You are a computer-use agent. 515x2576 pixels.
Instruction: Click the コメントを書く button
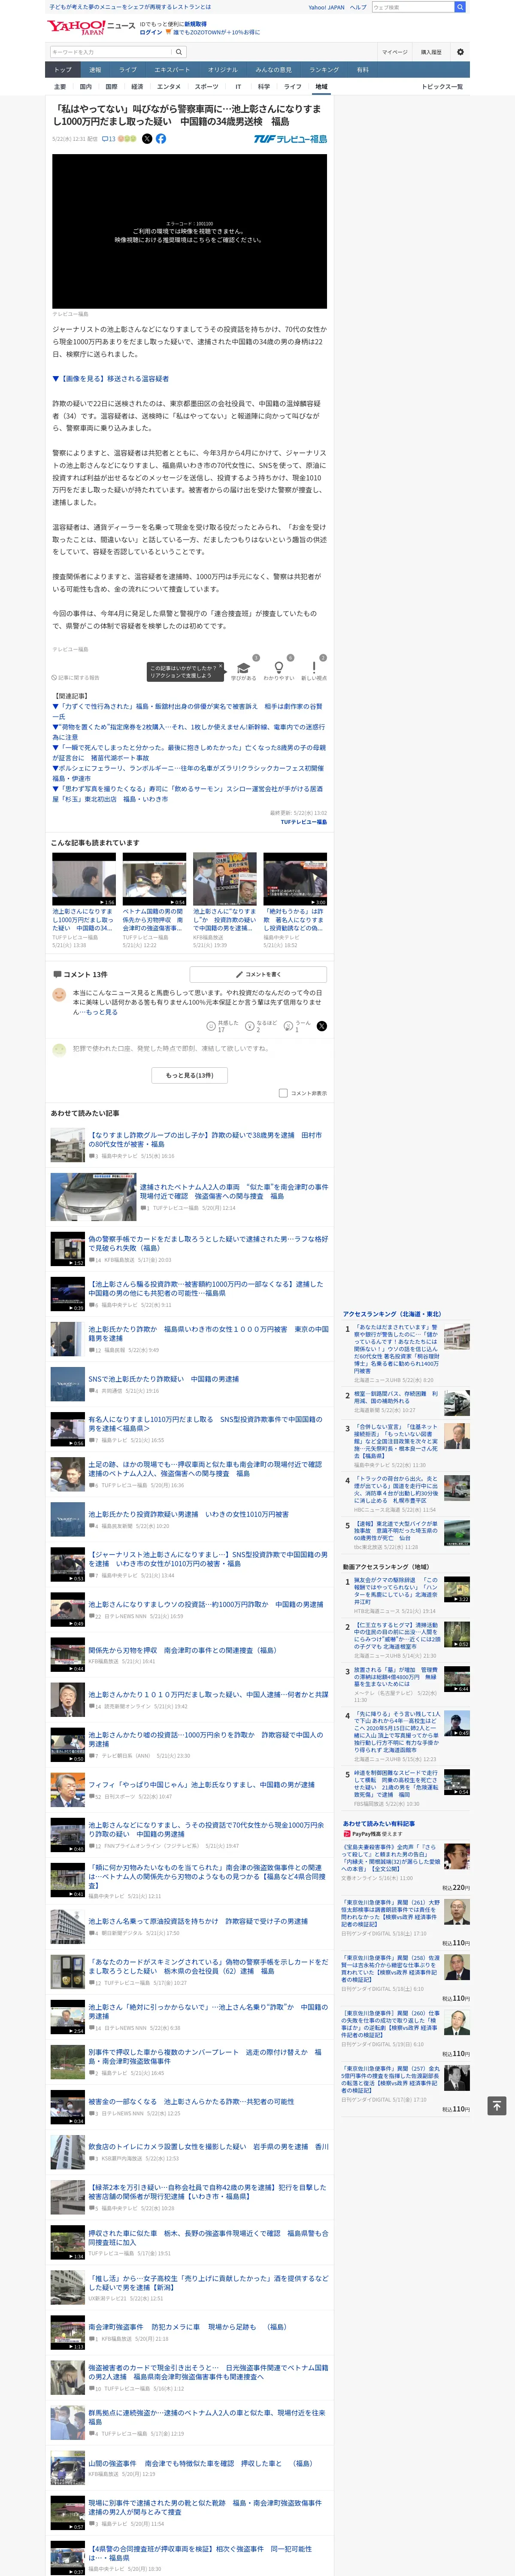click(x=258, y=974)
